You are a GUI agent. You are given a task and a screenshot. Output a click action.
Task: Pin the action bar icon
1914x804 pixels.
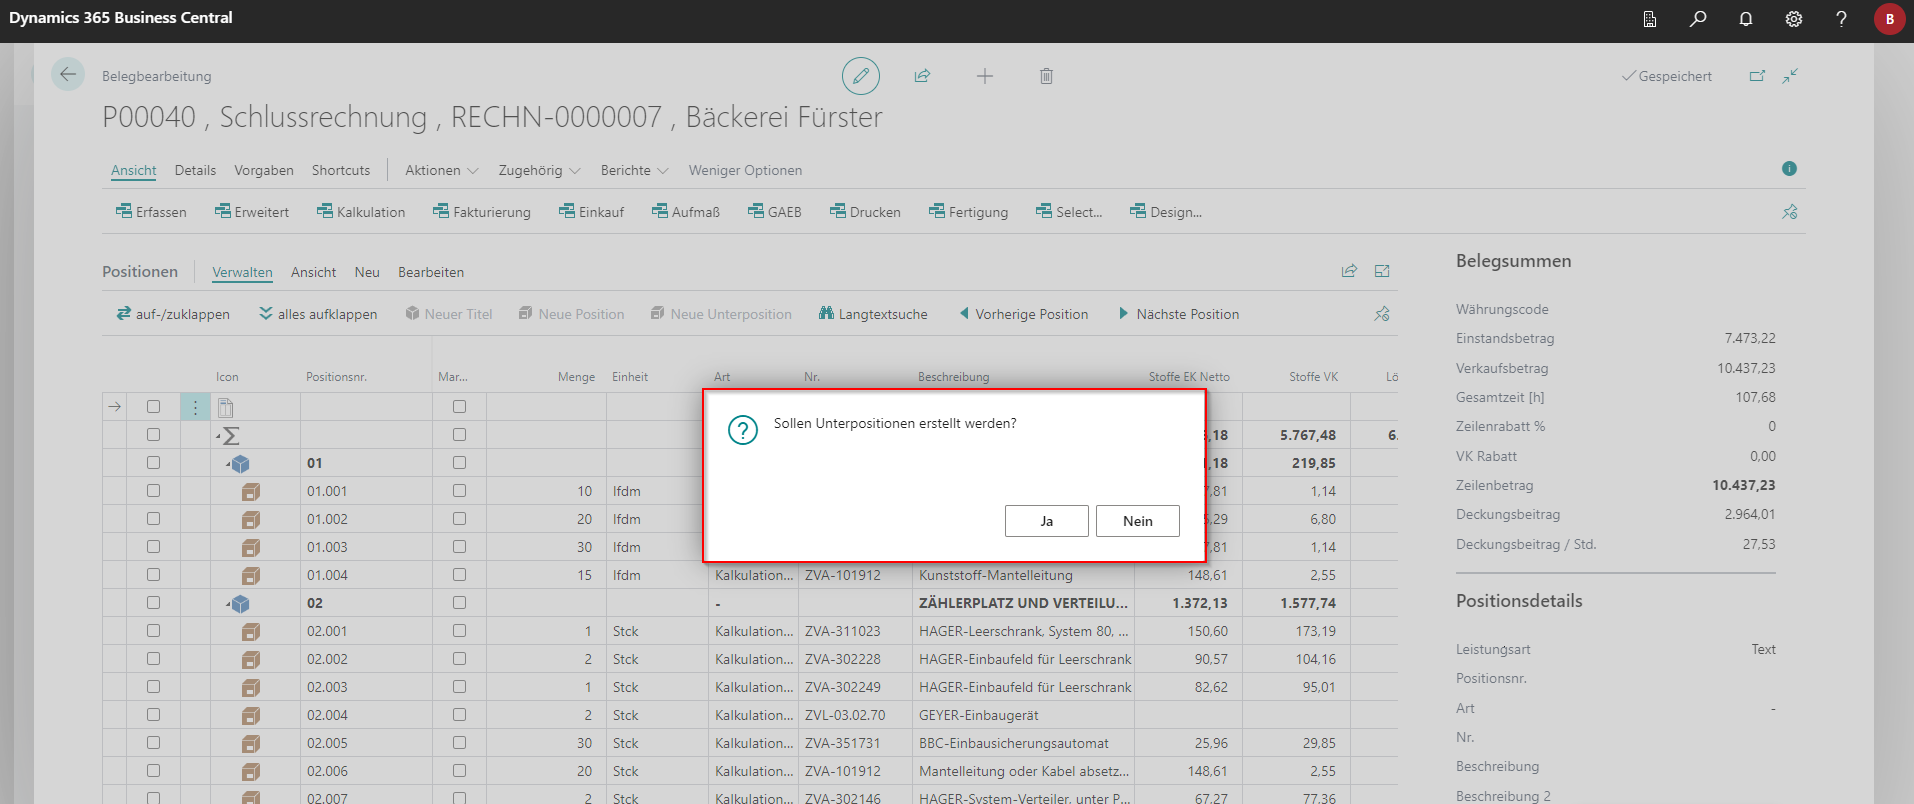[x=1790, y=212]
